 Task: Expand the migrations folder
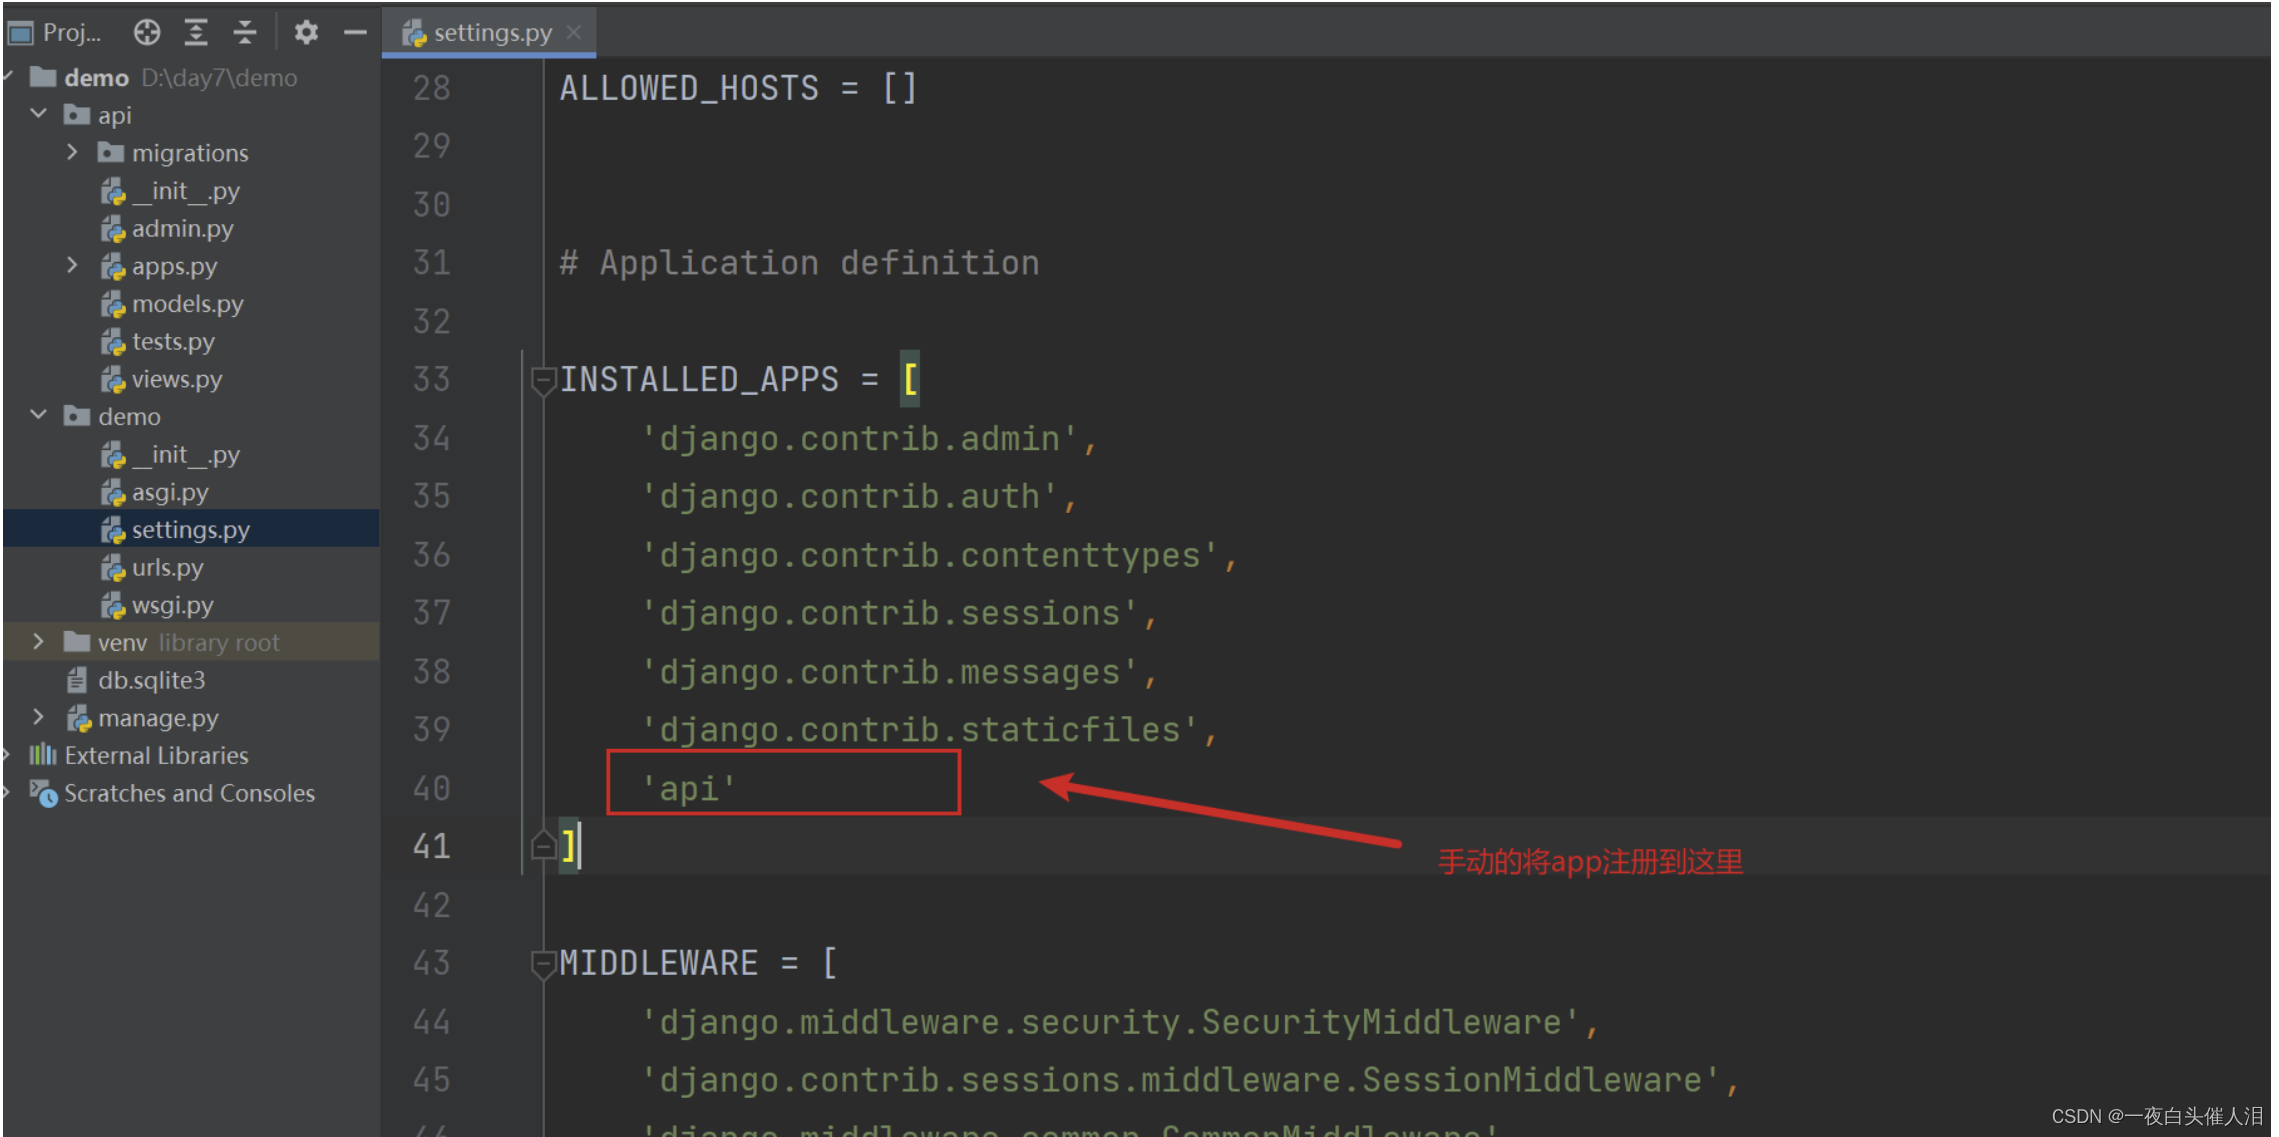pos(72,152)
